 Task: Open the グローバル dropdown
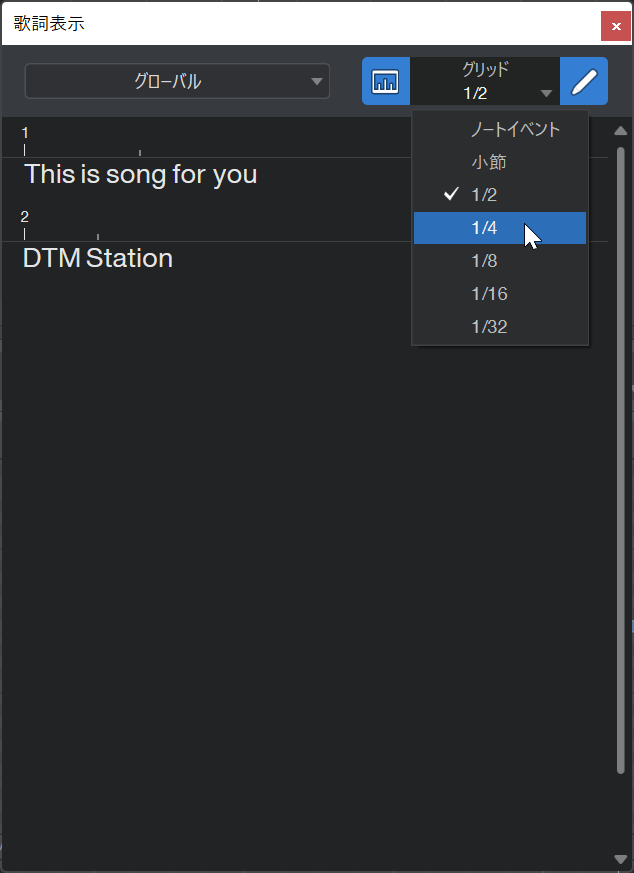click(x=177, y=81)
